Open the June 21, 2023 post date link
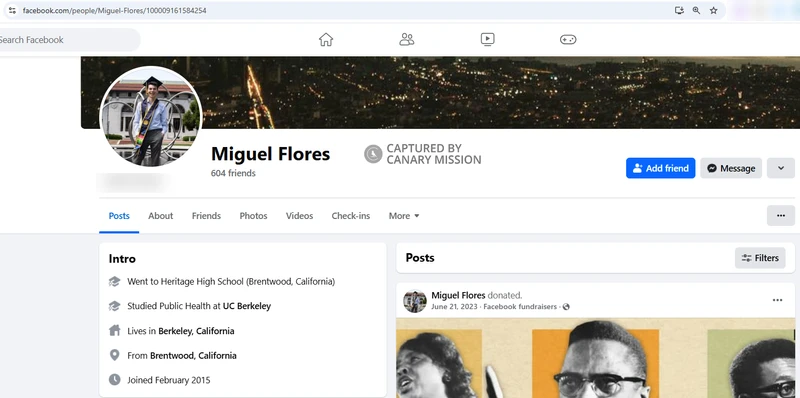This screenshot has height=398, width=800. click(x=454, y=307)
